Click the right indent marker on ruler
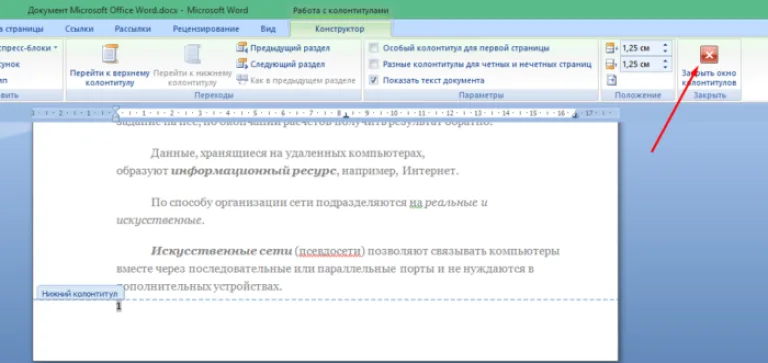768x363 pixels. pyautogui.click(x=576, y=115)
